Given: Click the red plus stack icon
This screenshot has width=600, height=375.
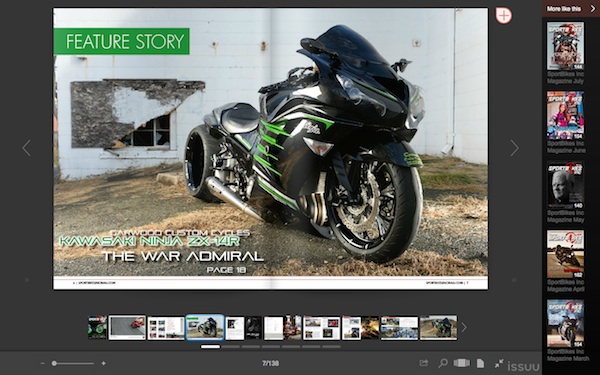Looking at the screenshot, I should [x=503, y=15].
